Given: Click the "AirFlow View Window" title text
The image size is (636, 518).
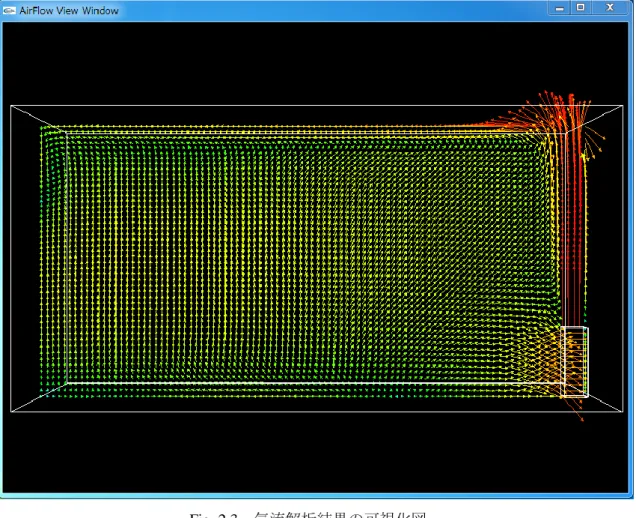Looking at the screenshot, I should 69,11.
